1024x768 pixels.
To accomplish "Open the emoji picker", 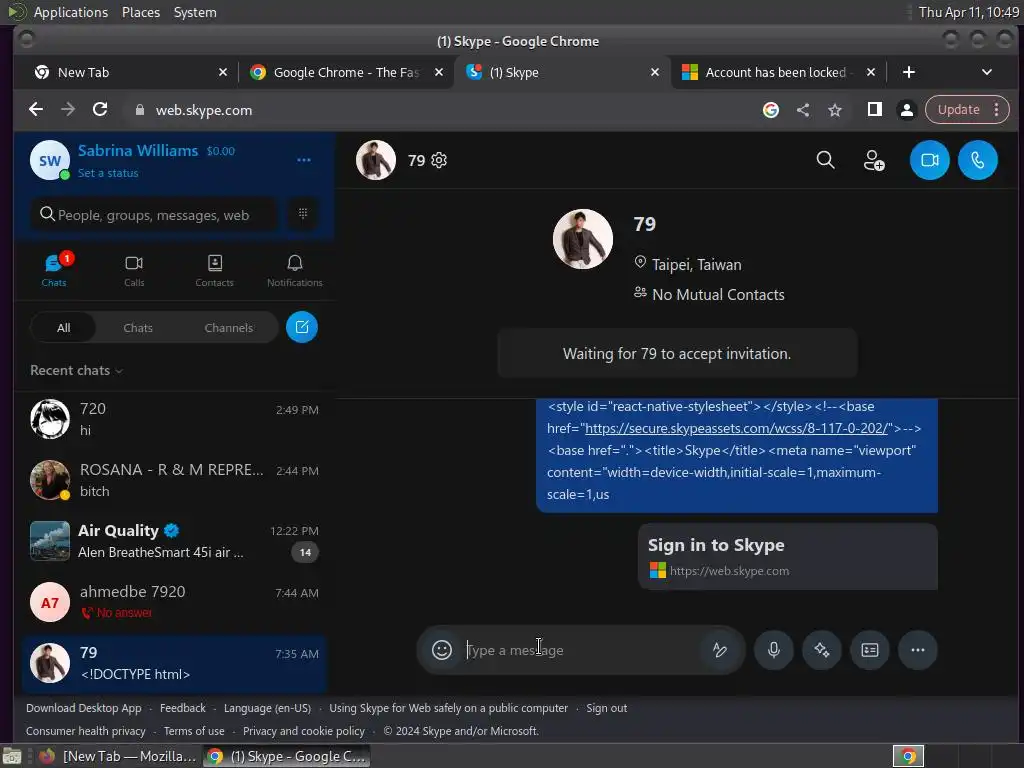I will tap(442, 650).
